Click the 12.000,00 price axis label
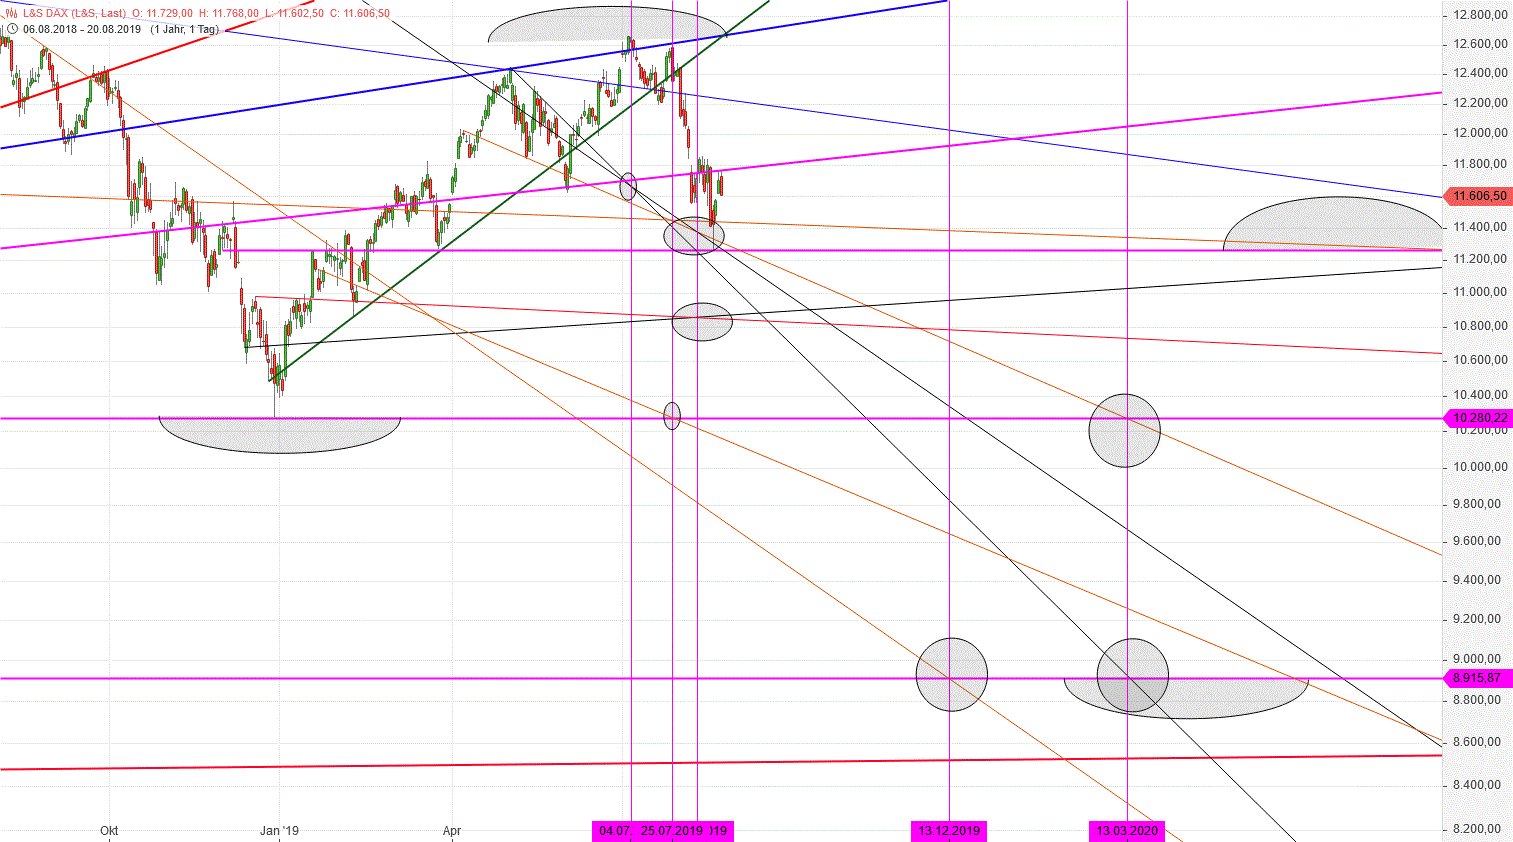Viewport: 1513px width, 842px height. click(x=1480, y=133)
